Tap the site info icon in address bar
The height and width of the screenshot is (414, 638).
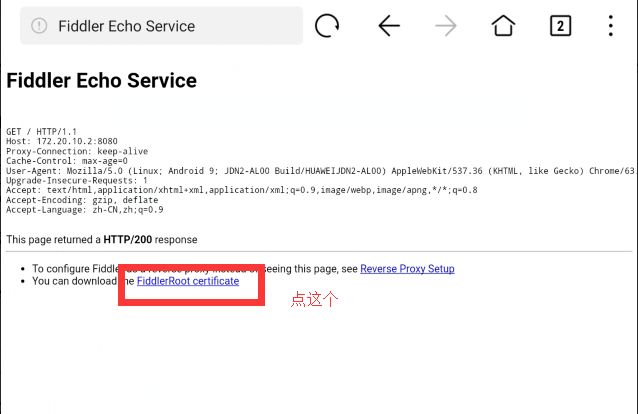[39, 26]
